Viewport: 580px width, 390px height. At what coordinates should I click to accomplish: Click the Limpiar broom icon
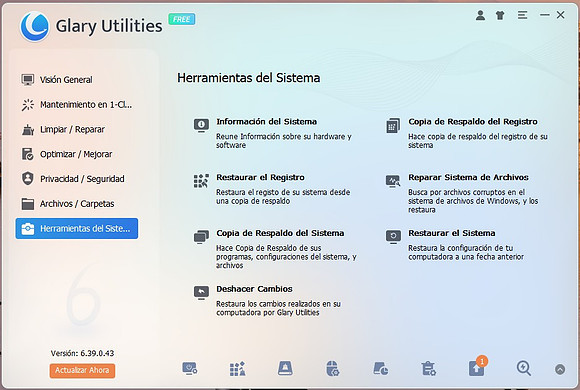tap(28, 130)
